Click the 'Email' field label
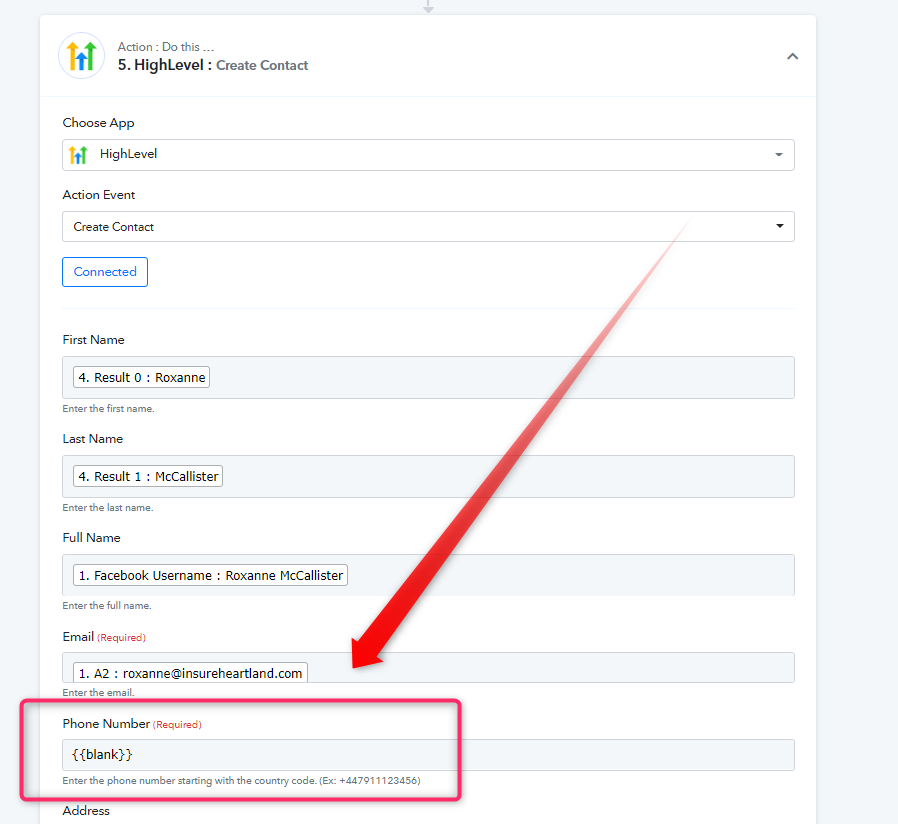 78,637
